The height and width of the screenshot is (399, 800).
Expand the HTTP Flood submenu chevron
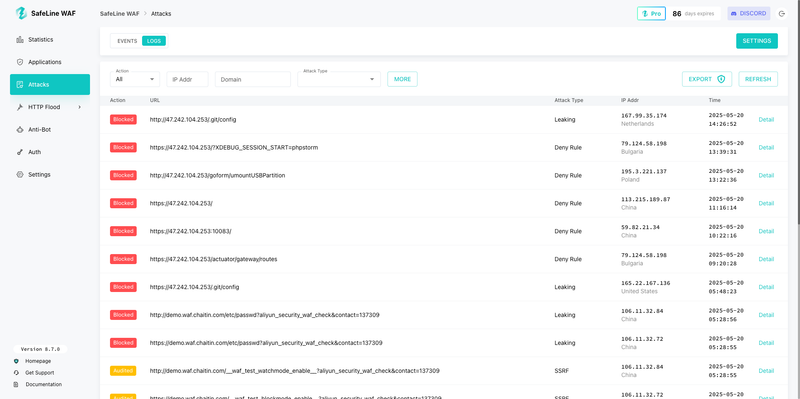point(80,107)
